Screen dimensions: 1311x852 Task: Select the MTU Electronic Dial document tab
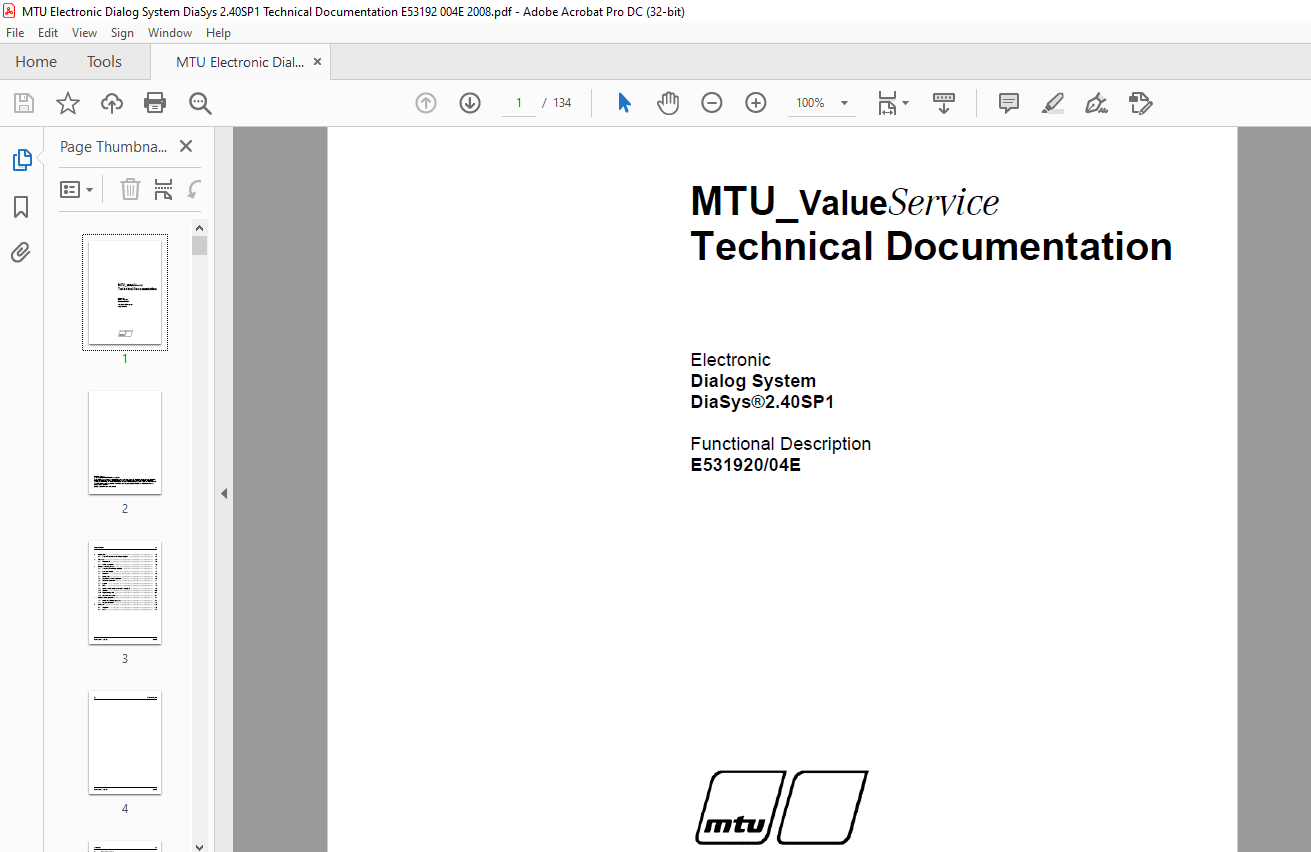240,61
